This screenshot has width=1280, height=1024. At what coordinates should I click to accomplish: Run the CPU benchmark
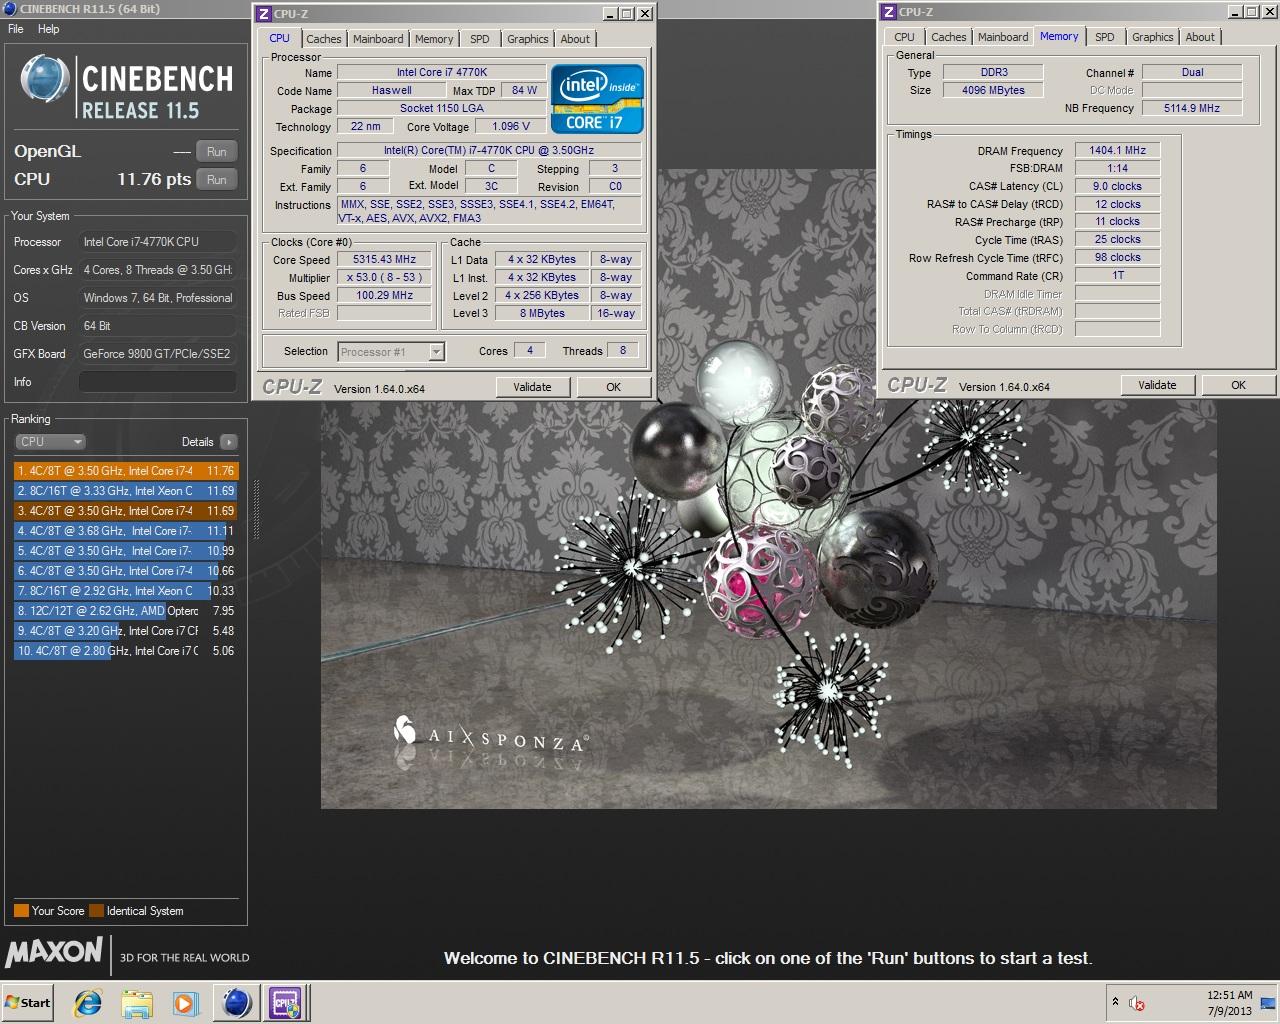(x=217, y=180)
